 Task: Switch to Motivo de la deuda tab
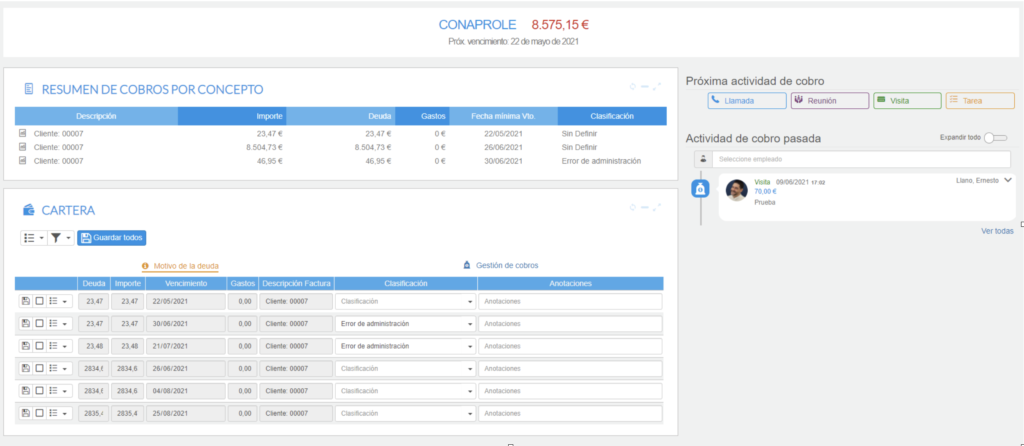tap(180, 266)
